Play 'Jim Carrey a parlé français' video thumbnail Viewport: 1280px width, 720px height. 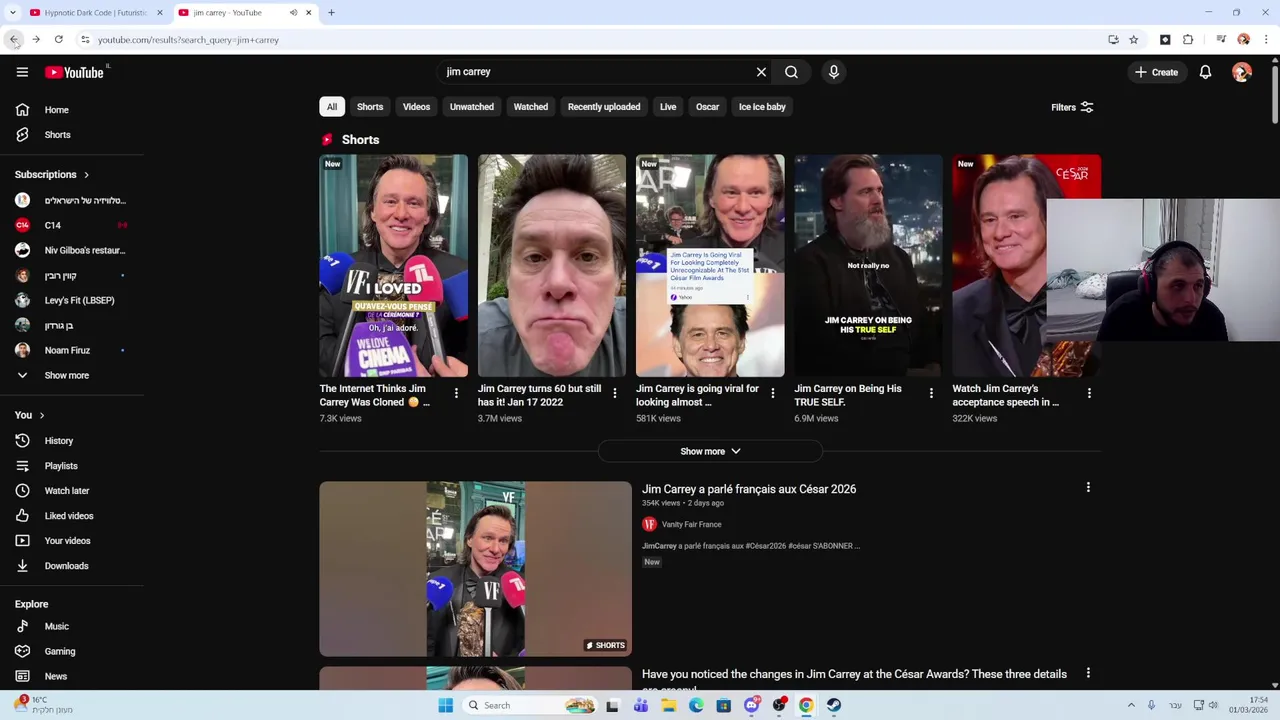(475, 569)
